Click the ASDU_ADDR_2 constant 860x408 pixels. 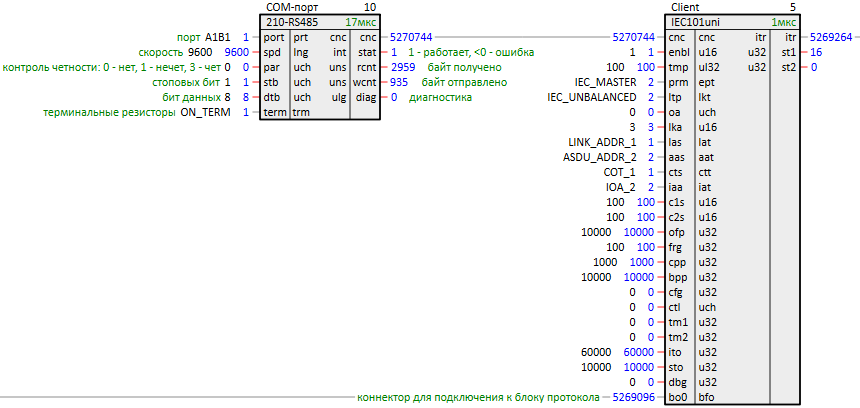point(600,158)
